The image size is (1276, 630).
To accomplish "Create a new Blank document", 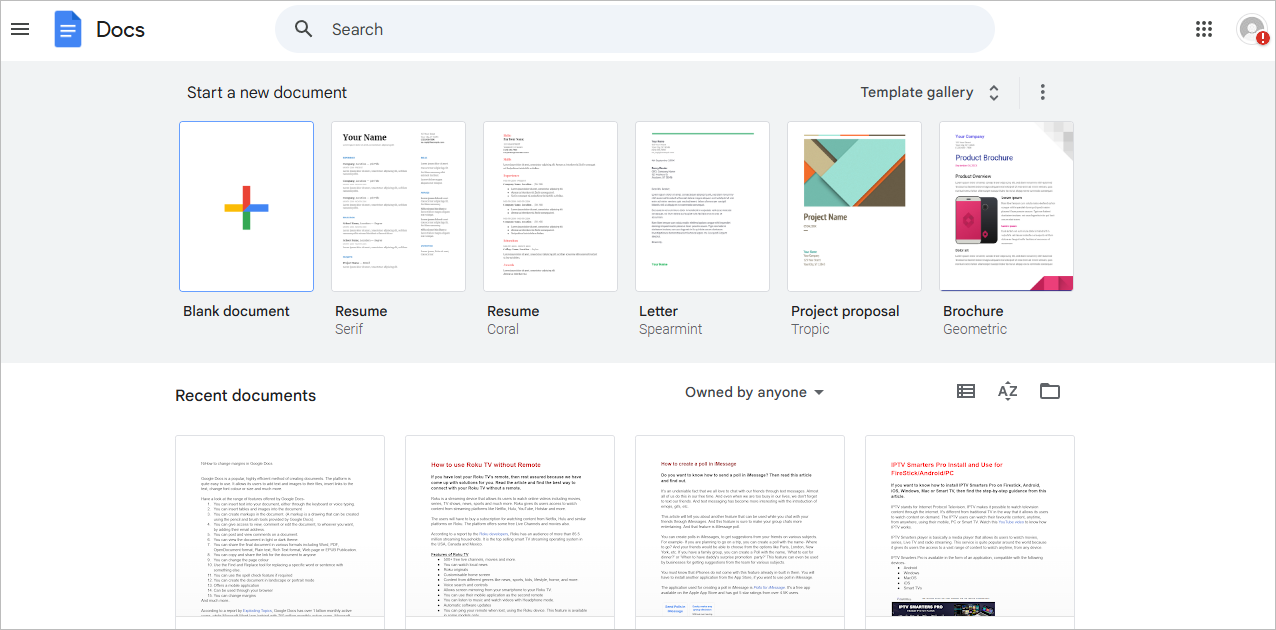I will pyautogui.click(x=246, y=207).
